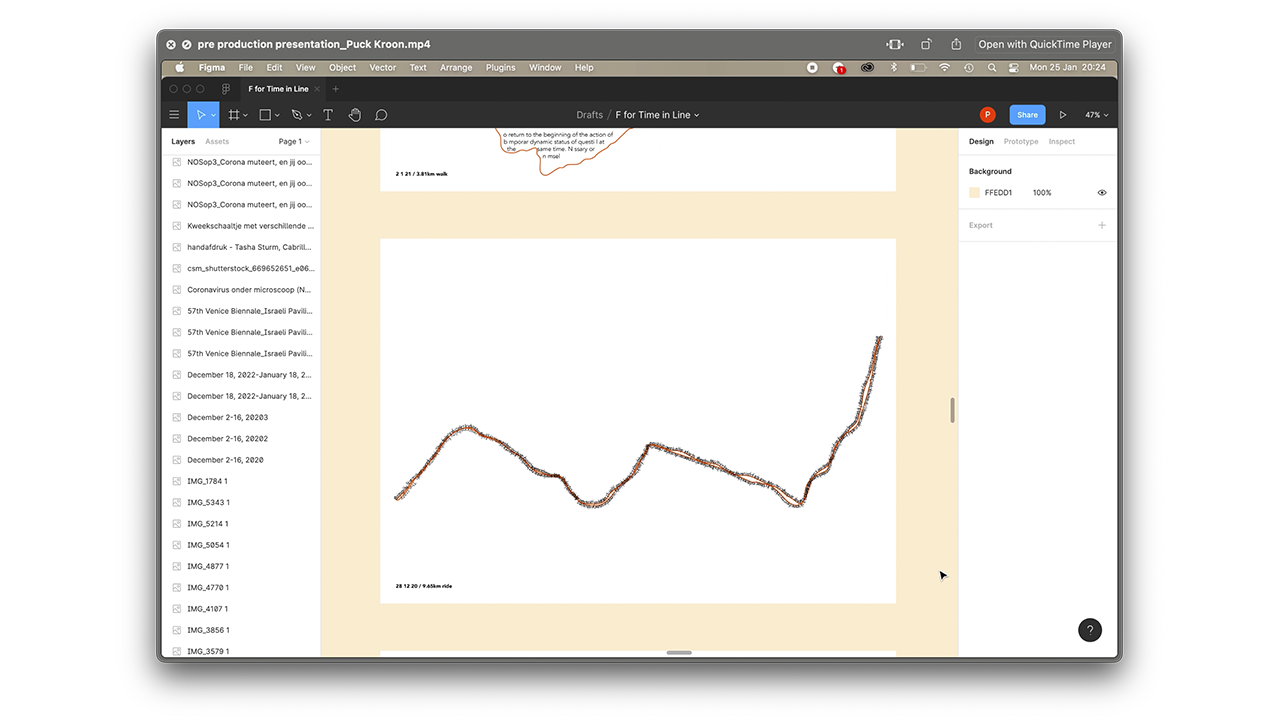Open the Figma home grid icon
This screenshot has width=1280, height=720.
pos(226,89)
